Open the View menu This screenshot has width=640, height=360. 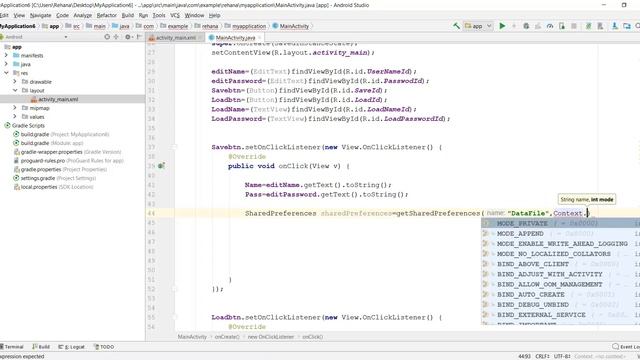[19, 15]
